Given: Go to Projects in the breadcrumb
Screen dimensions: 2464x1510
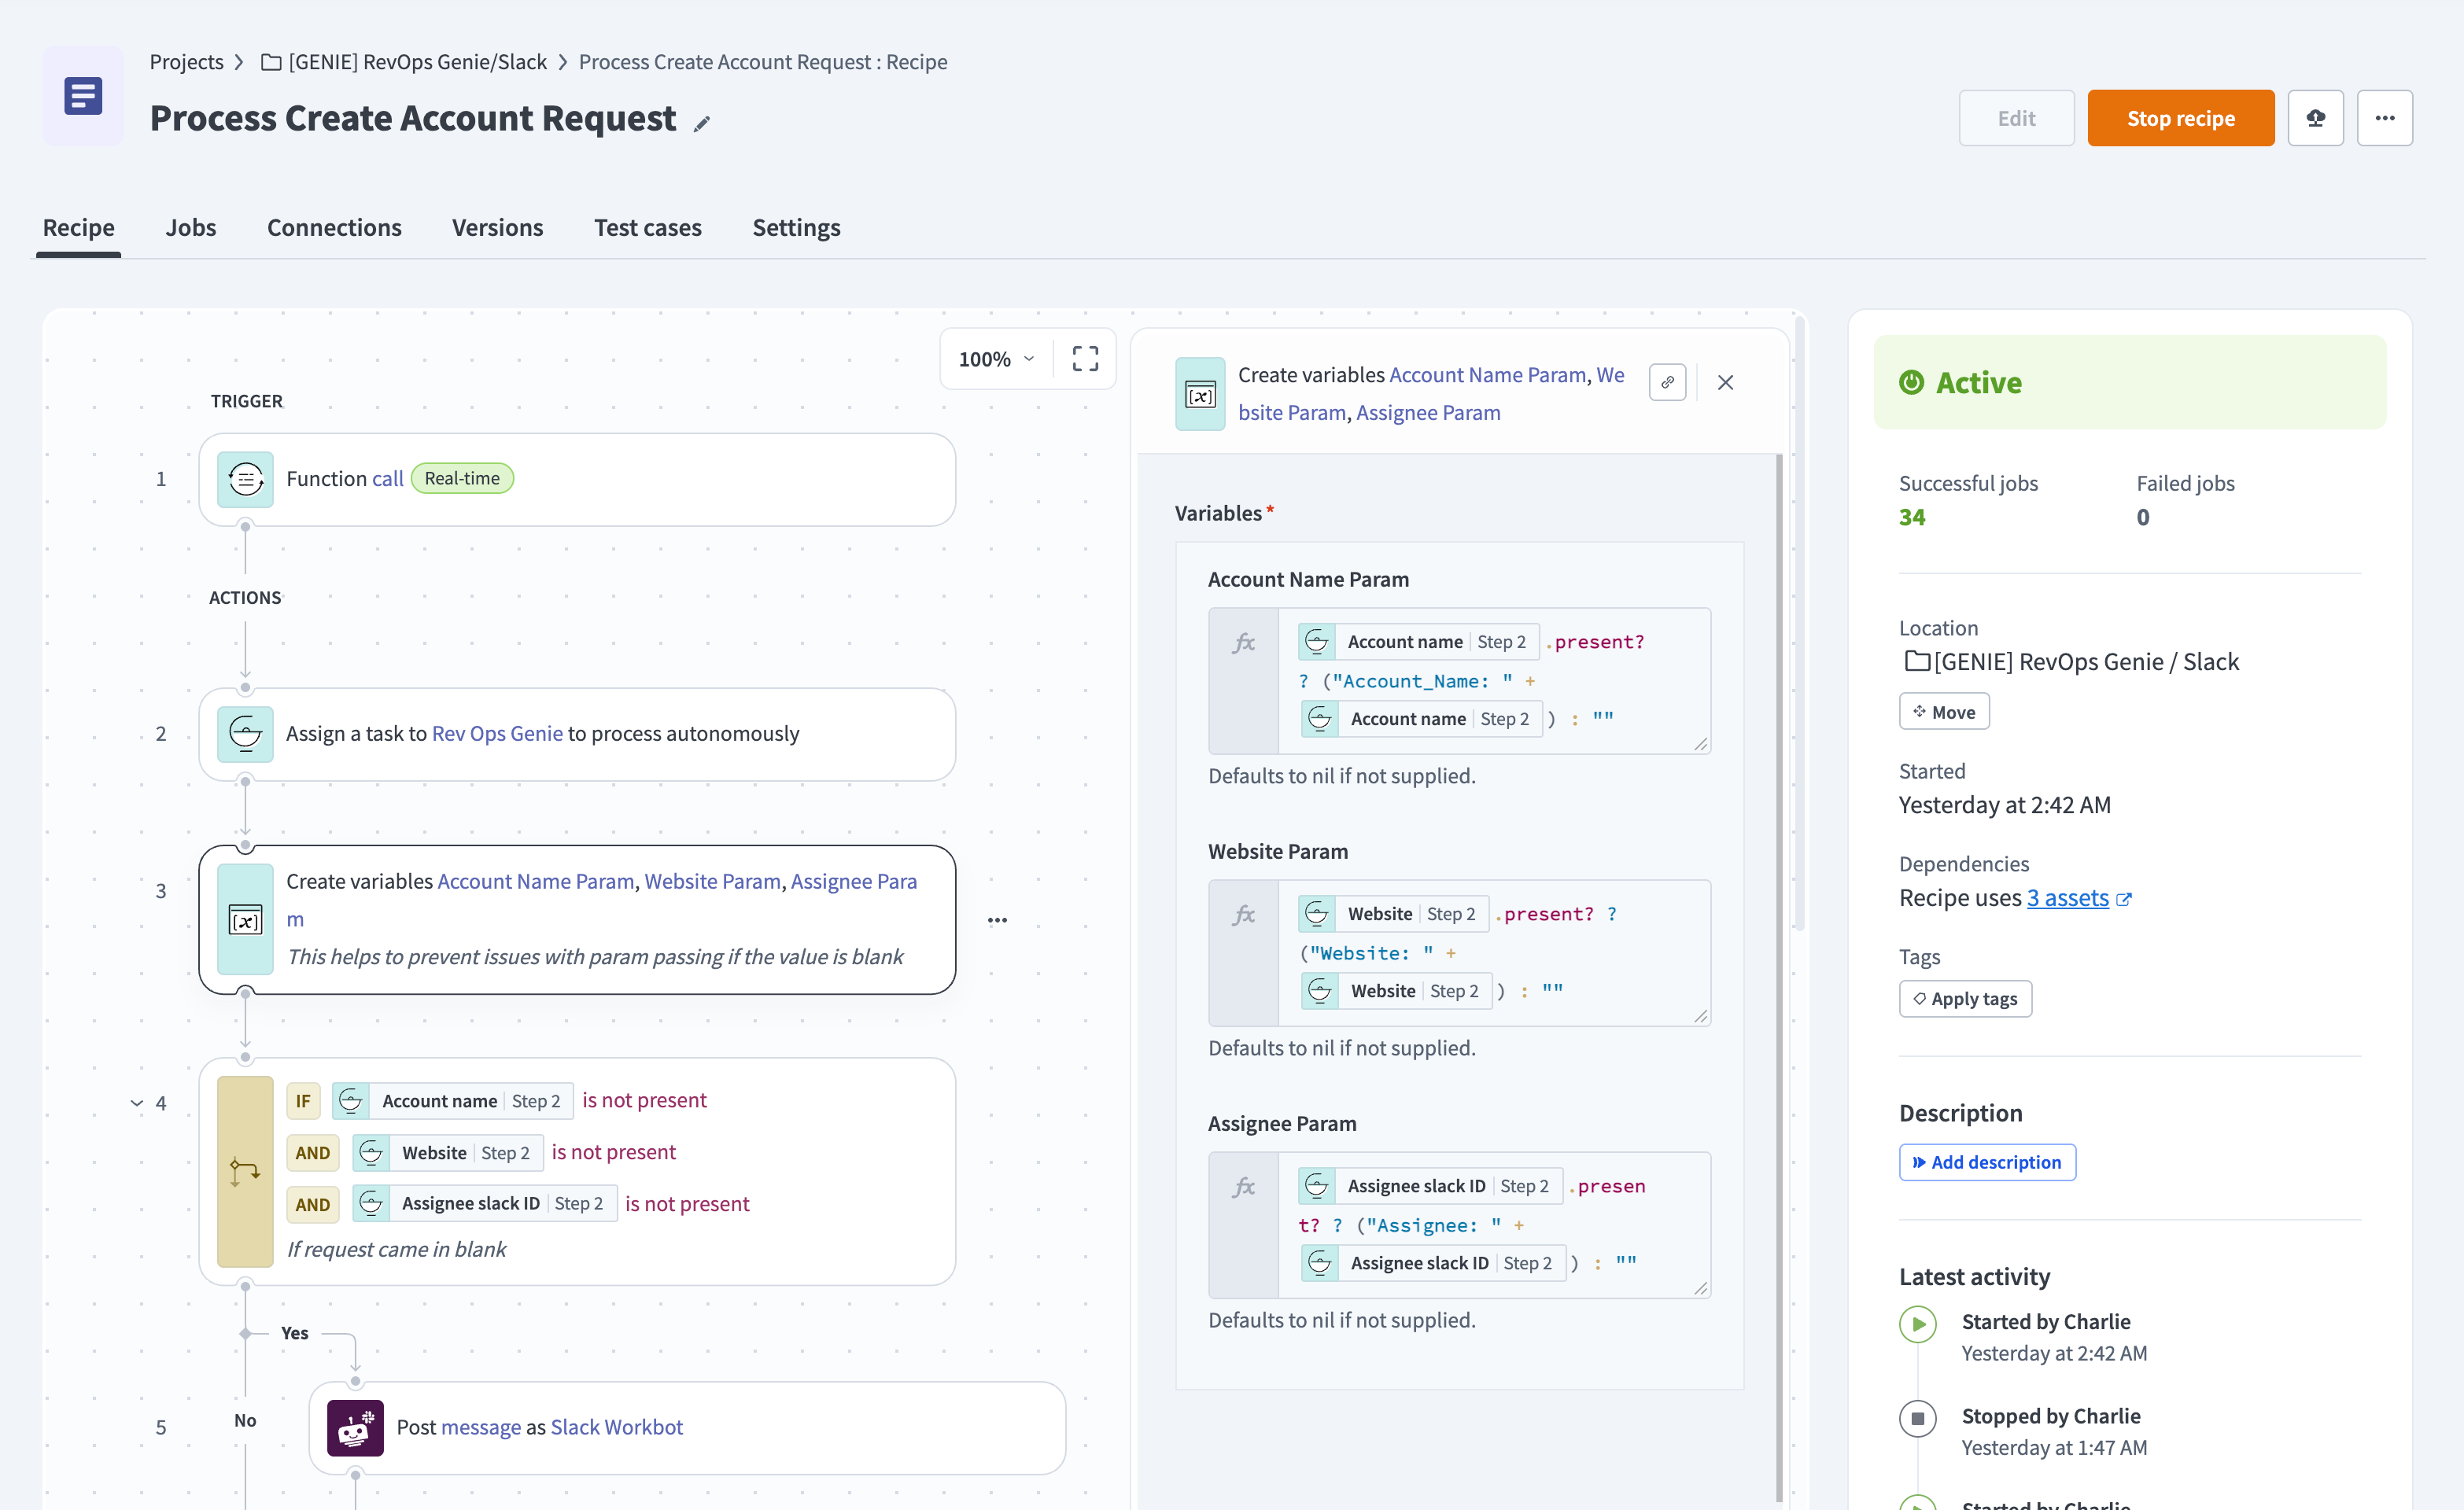Looking at the screenshot, I should coord(186,62).
